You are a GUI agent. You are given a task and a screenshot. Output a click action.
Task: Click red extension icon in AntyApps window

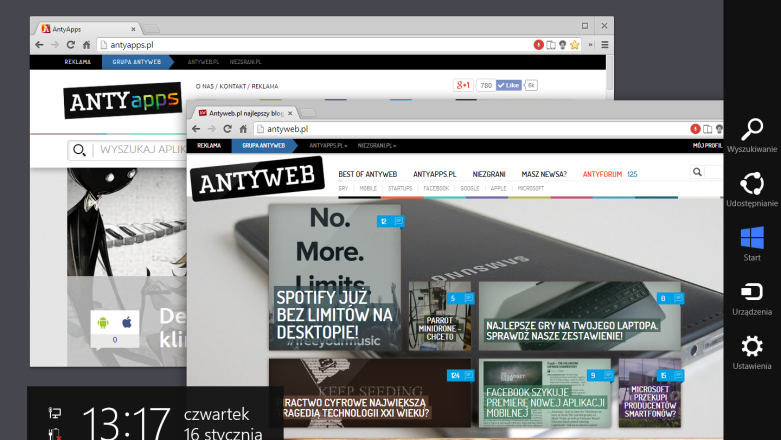pos(538,45)
